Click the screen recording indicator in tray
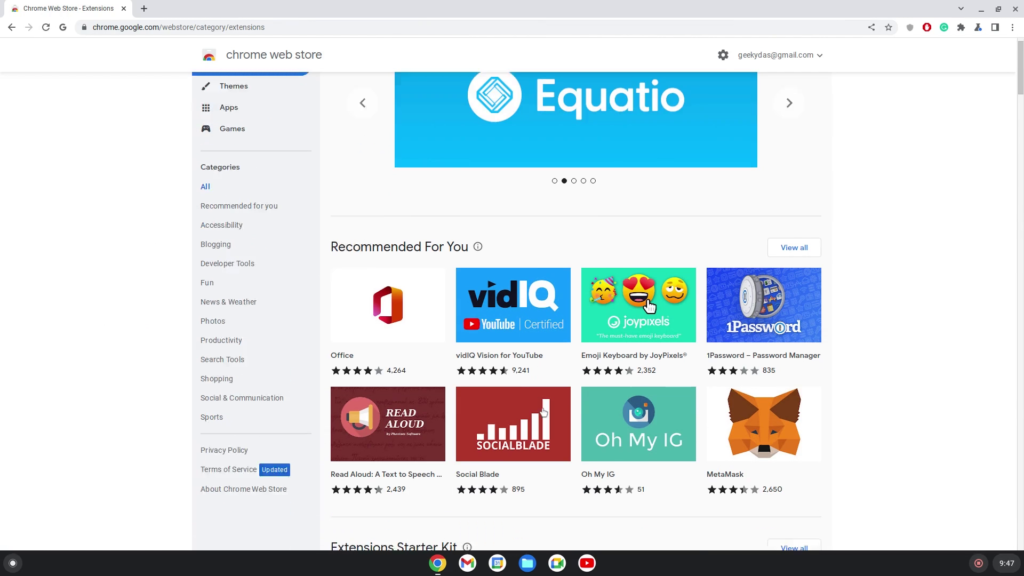The image size is (1024, 576). (978, 563)
